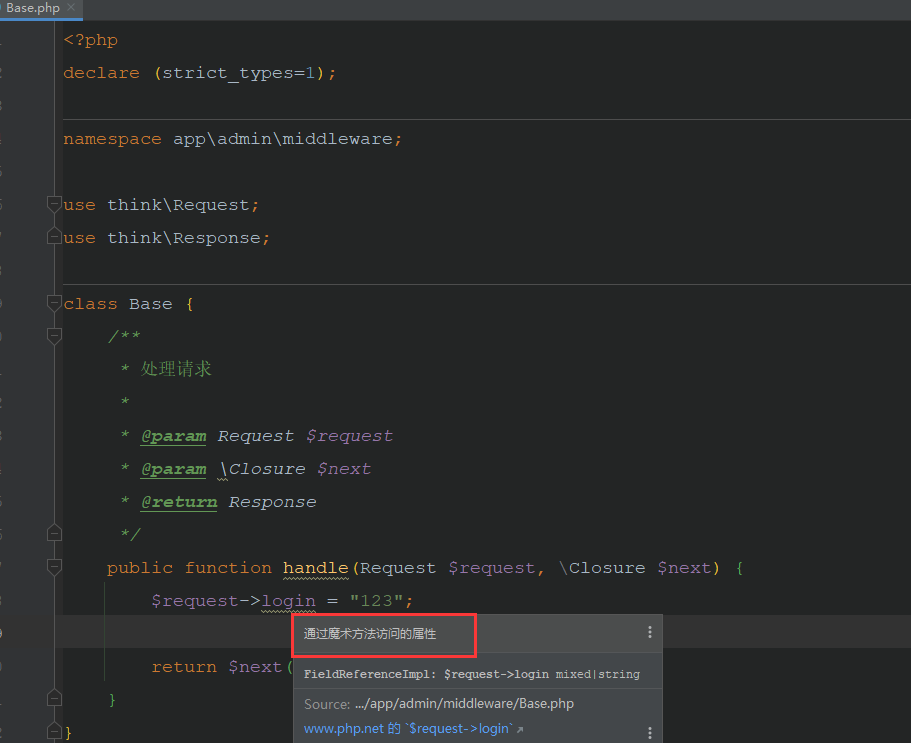Image resolution: width=911 pixels, height=743 pixels.
Task: Click the Source path app/admin/middleware/Base.php
Action: [464, 704]
